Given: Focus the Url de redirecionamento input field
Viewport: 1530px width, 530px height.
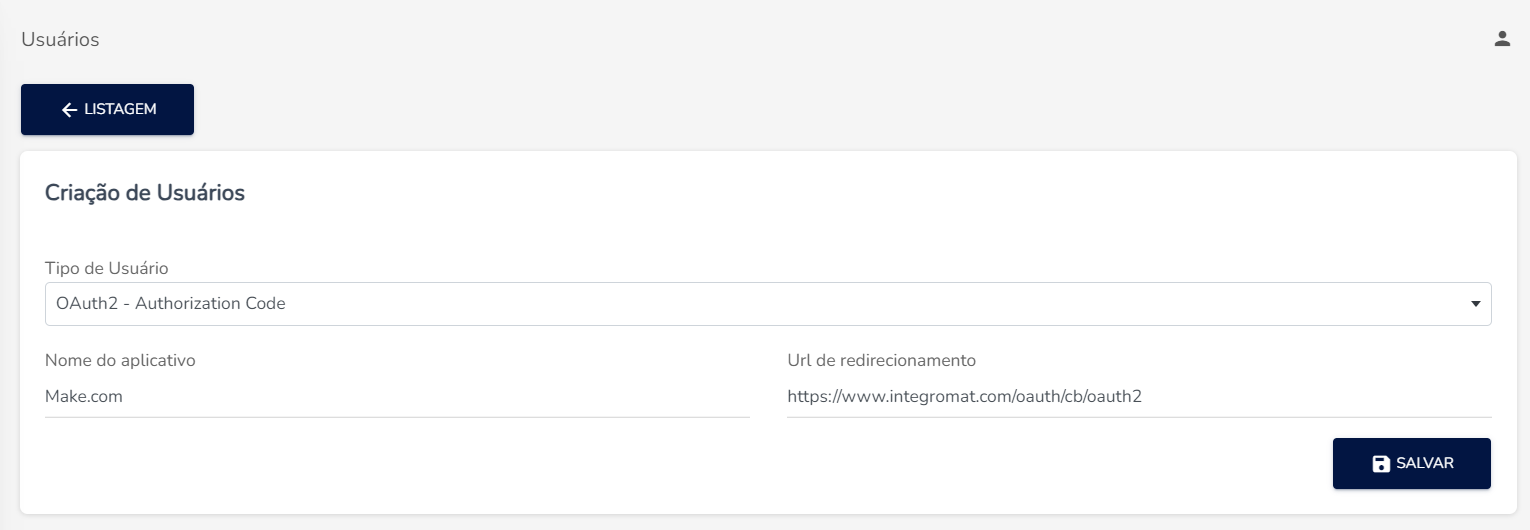Looking at the screenshot, I should 1139,397.
